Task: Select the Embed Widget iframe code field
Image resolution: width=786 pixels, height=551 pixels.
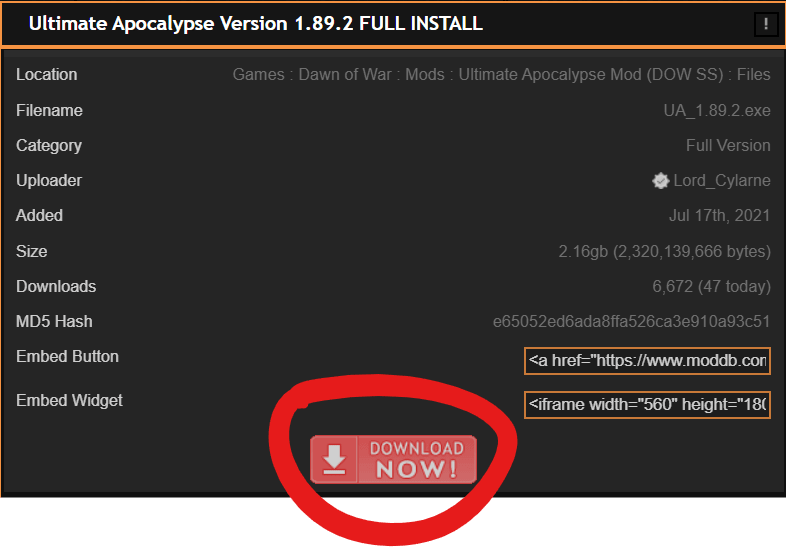Action: (647, 405)
